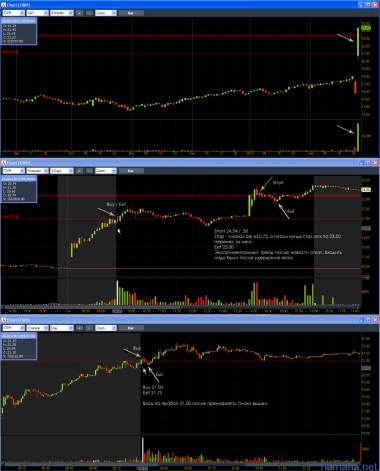Click plus zoom-in button in daily chart toolbar
Viewport: 380px width, 471px height.
point(79,13)
